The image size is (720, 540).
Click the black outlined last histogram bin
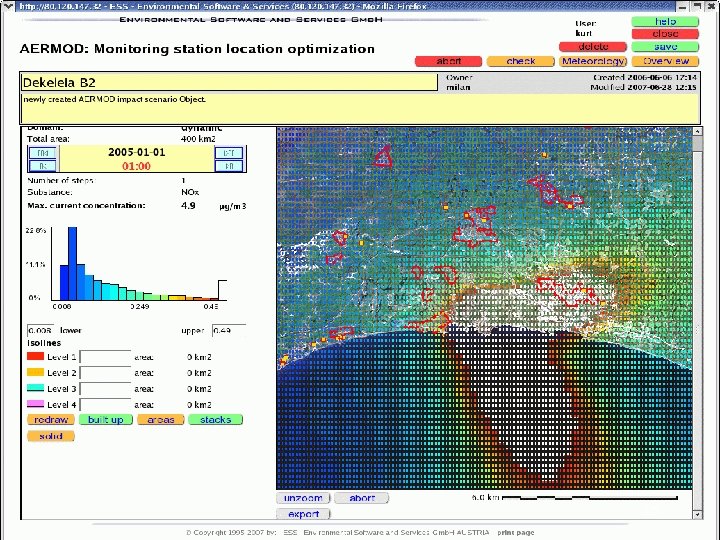click(222, 290)
